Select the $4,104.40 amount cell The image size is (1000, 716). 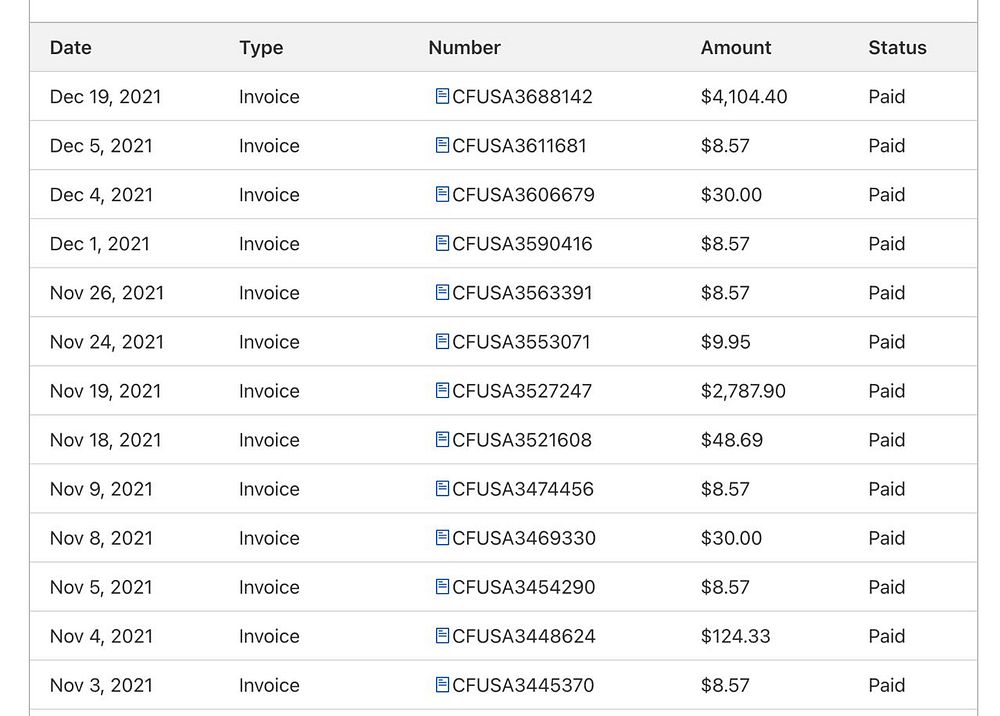(x=744, y=97)
